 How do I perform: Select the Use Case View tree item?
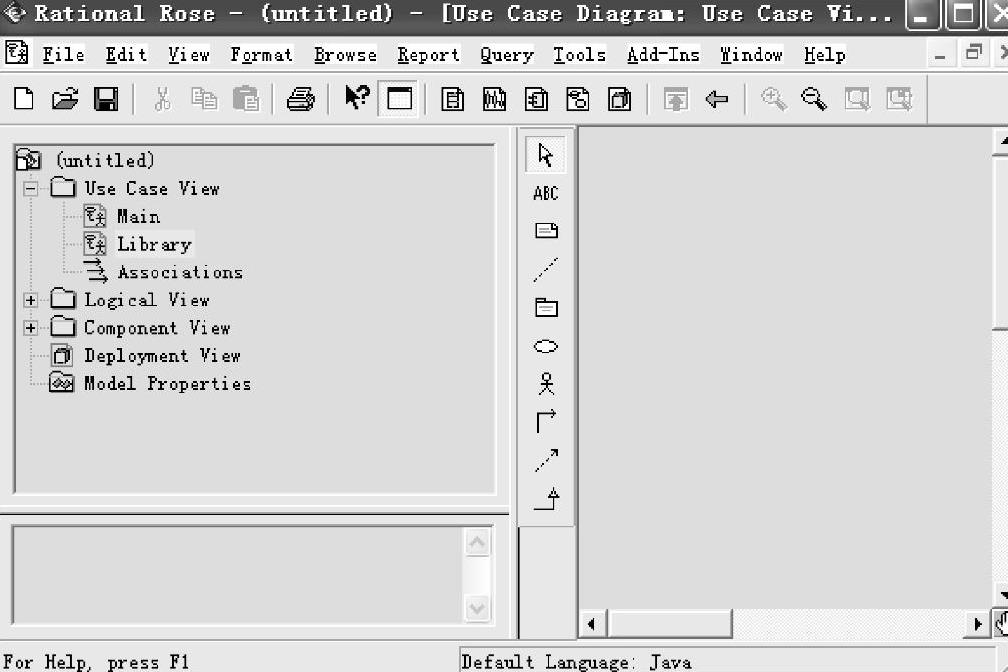(152, 188)
